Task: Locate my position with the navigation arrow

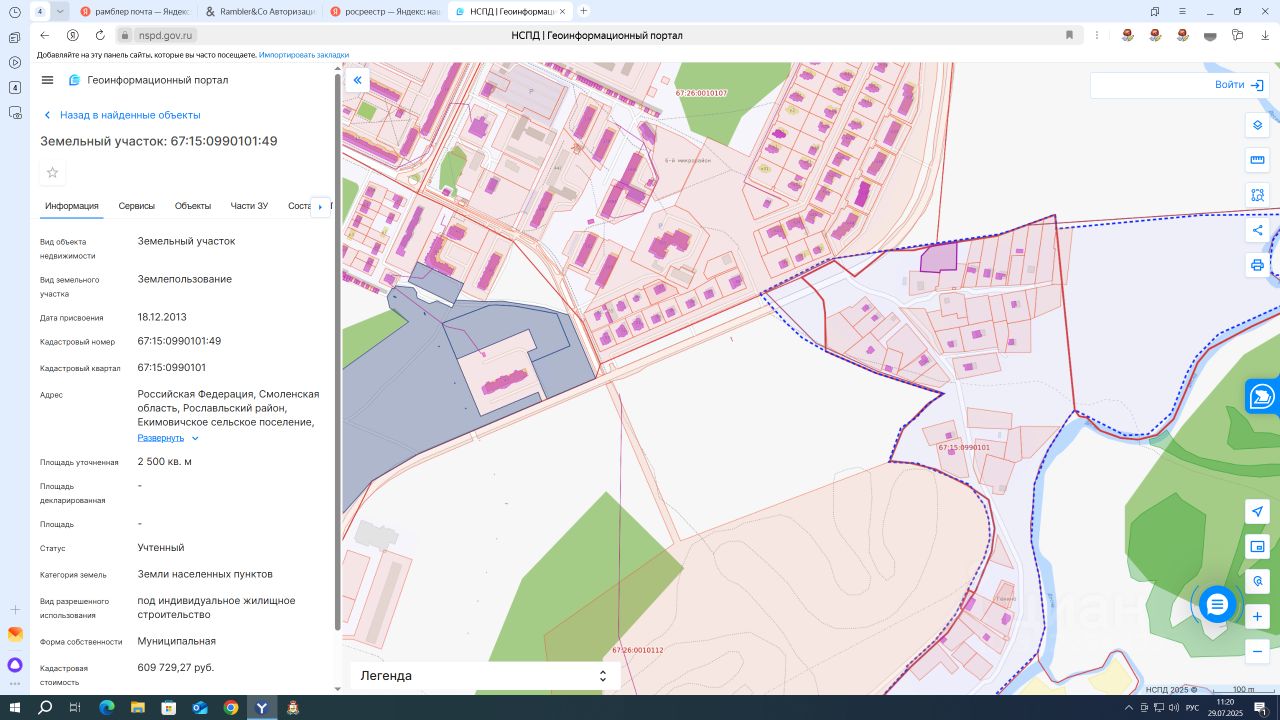Action: [1257, 512]
